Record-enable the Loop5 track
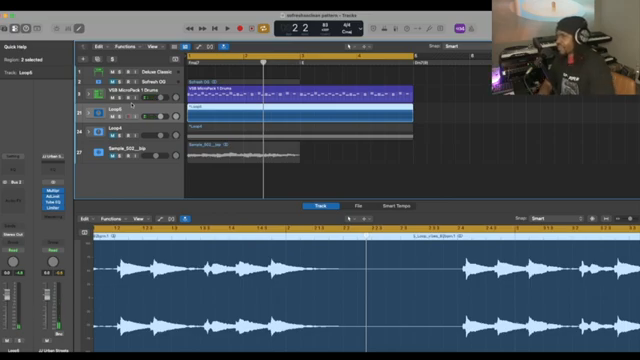Viewport: 640px width, 360px height. 128,117
